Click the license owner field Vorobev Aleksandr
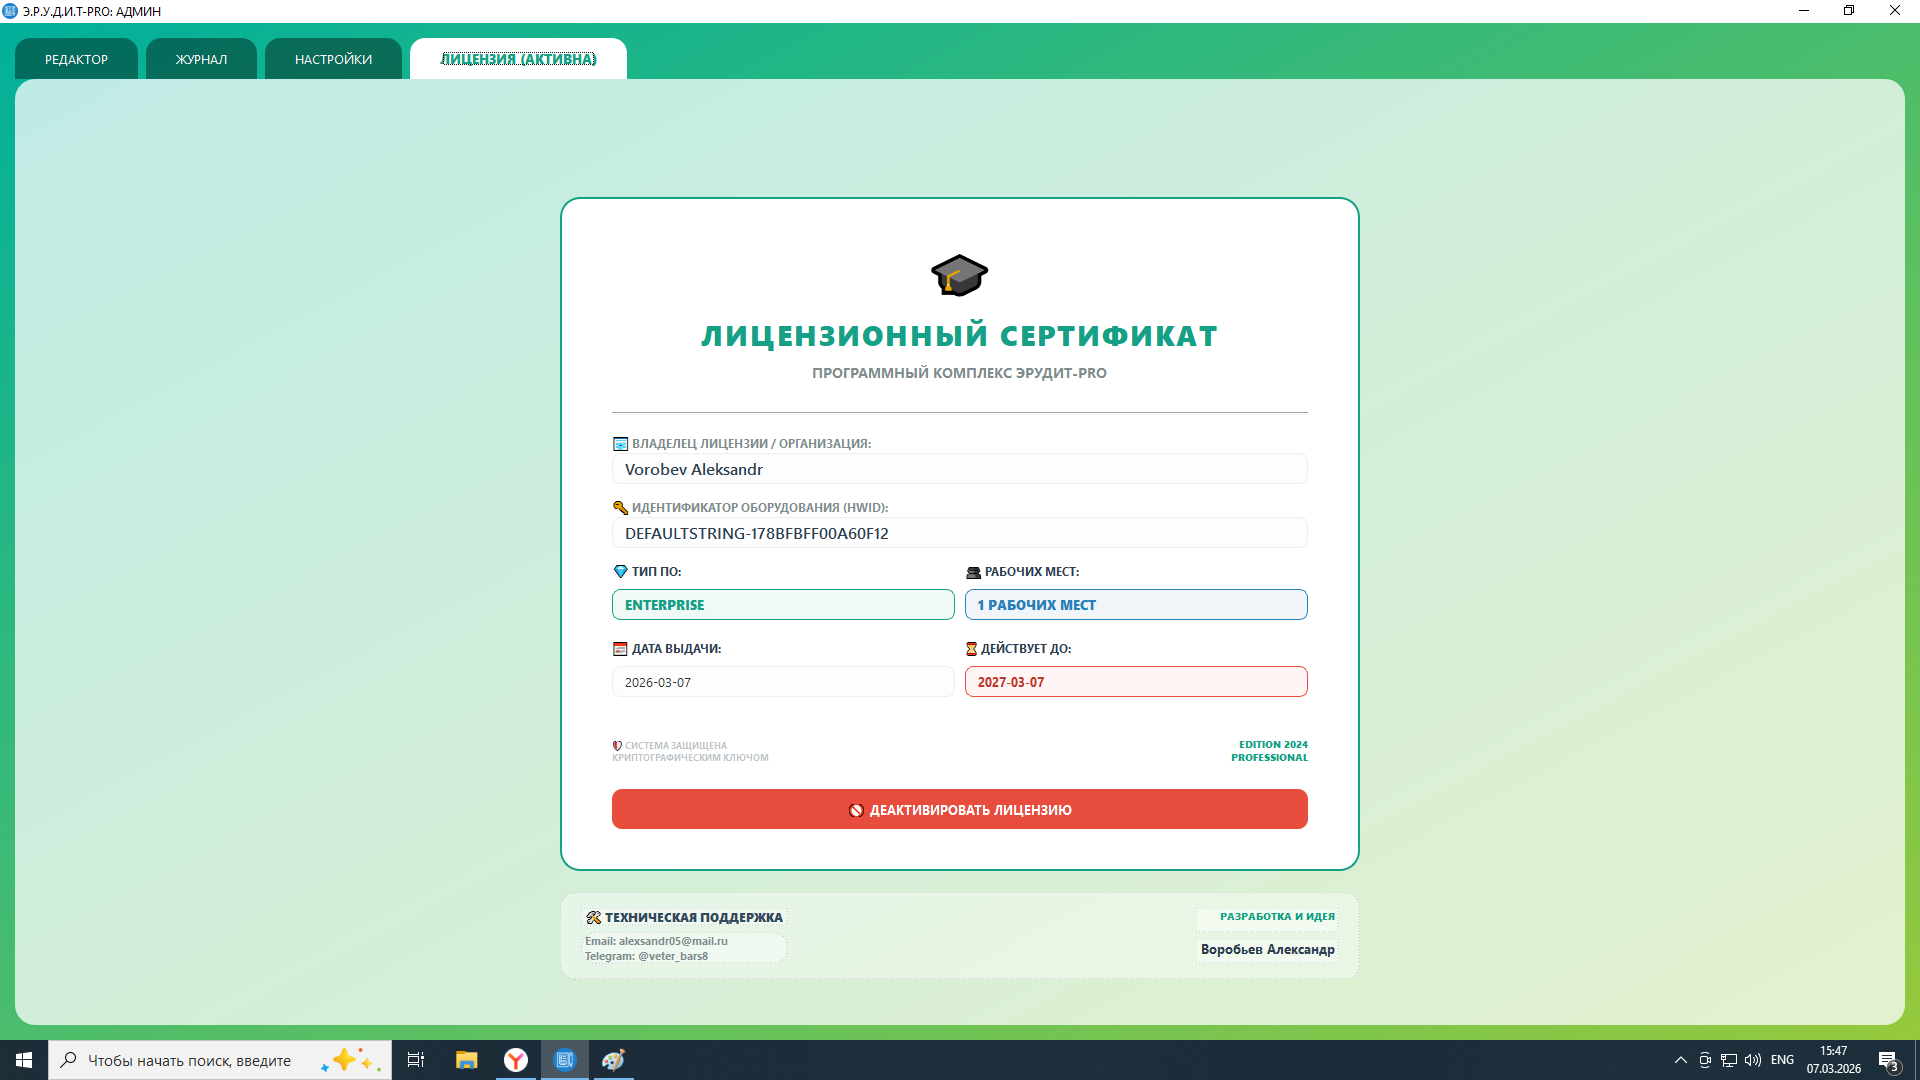 [x=959, y=469]
